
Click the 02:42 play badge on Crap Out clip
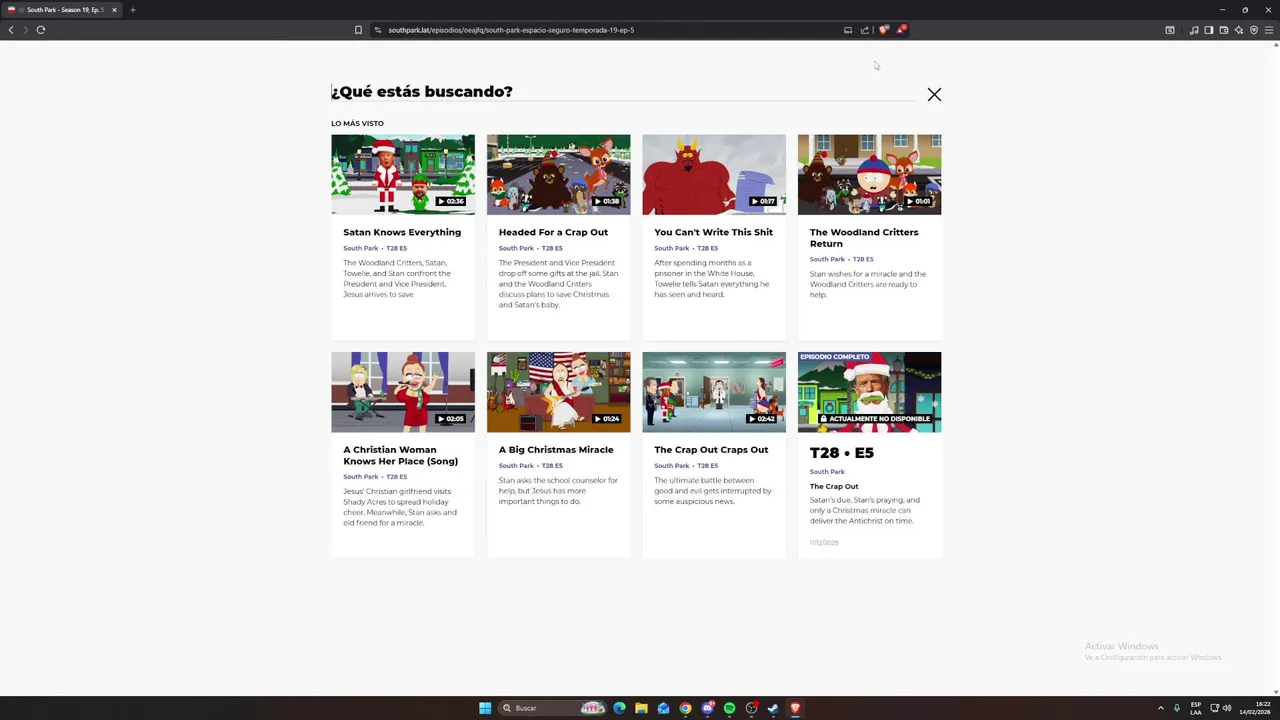[x=763, y=419]
